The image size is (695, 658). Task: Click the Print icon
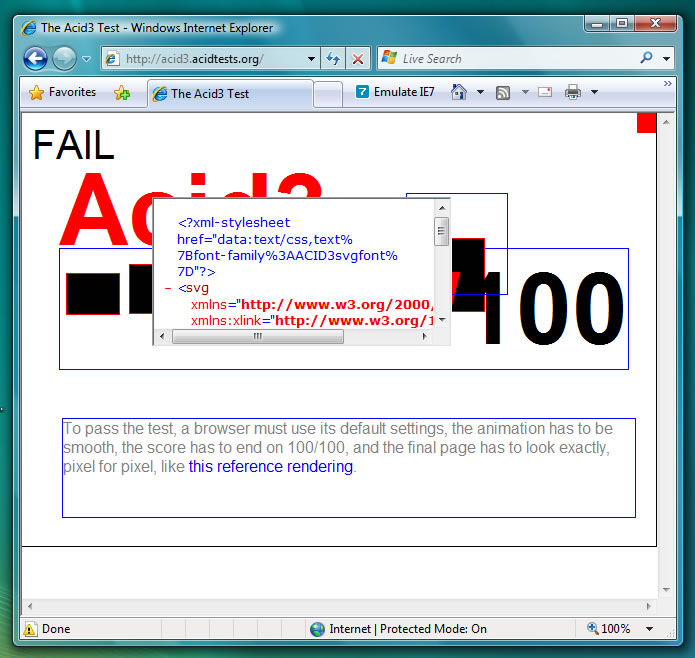coord(573,93)
